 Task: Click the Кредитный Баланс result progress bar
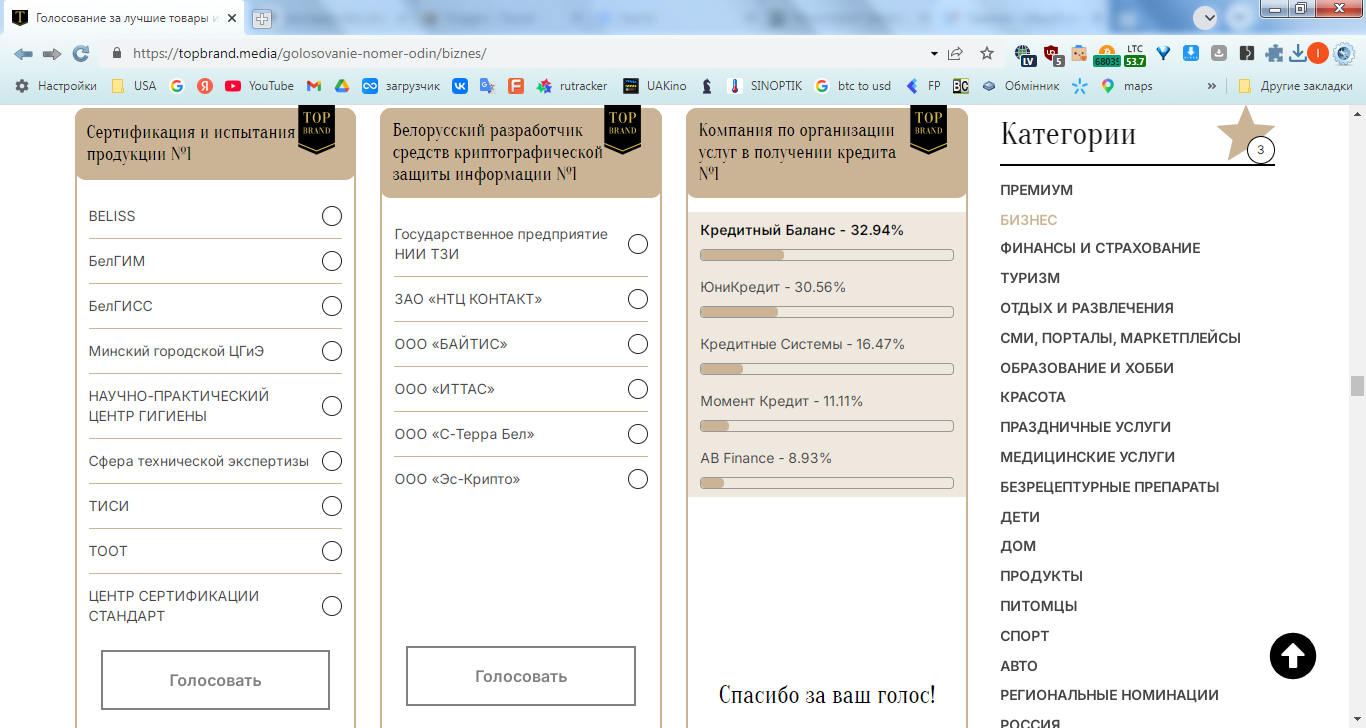click(827, 255)
